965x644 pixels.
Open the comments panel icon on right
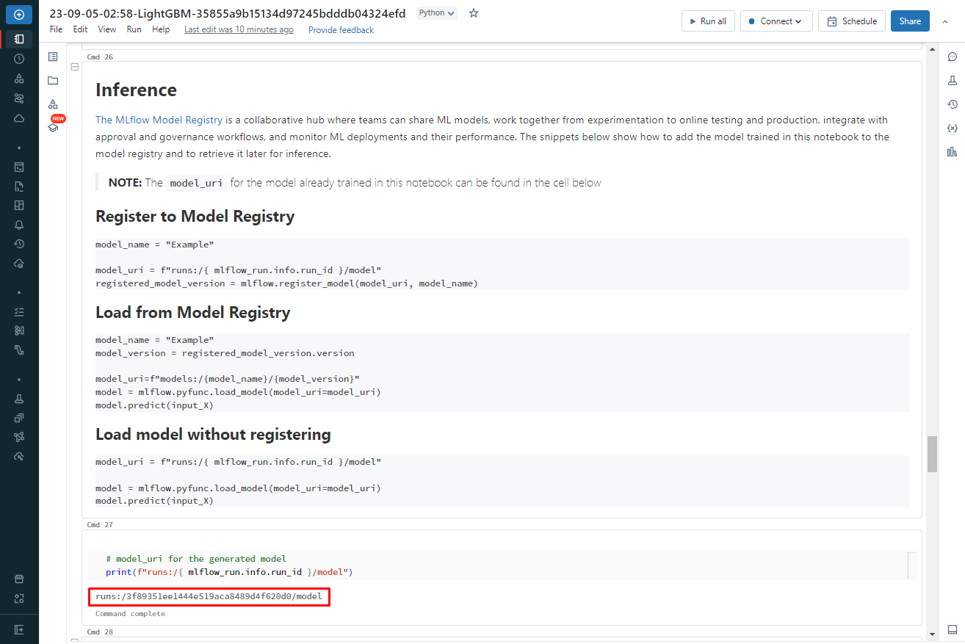(952, 57)
